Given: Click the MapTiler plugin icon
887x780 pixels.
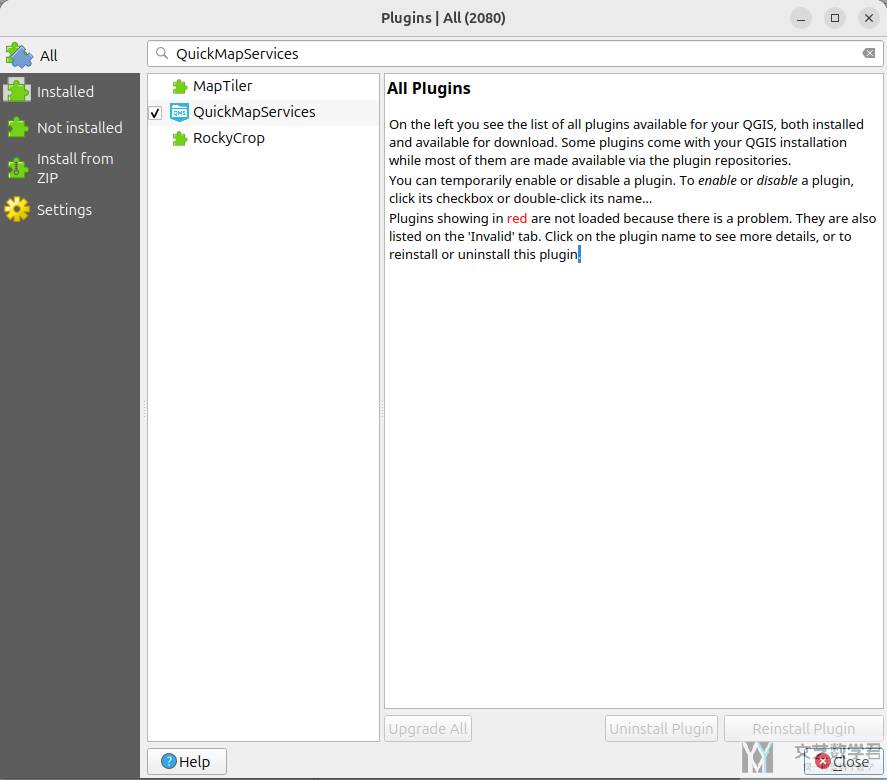Looking at the screenshot, I should coord(180,86).
